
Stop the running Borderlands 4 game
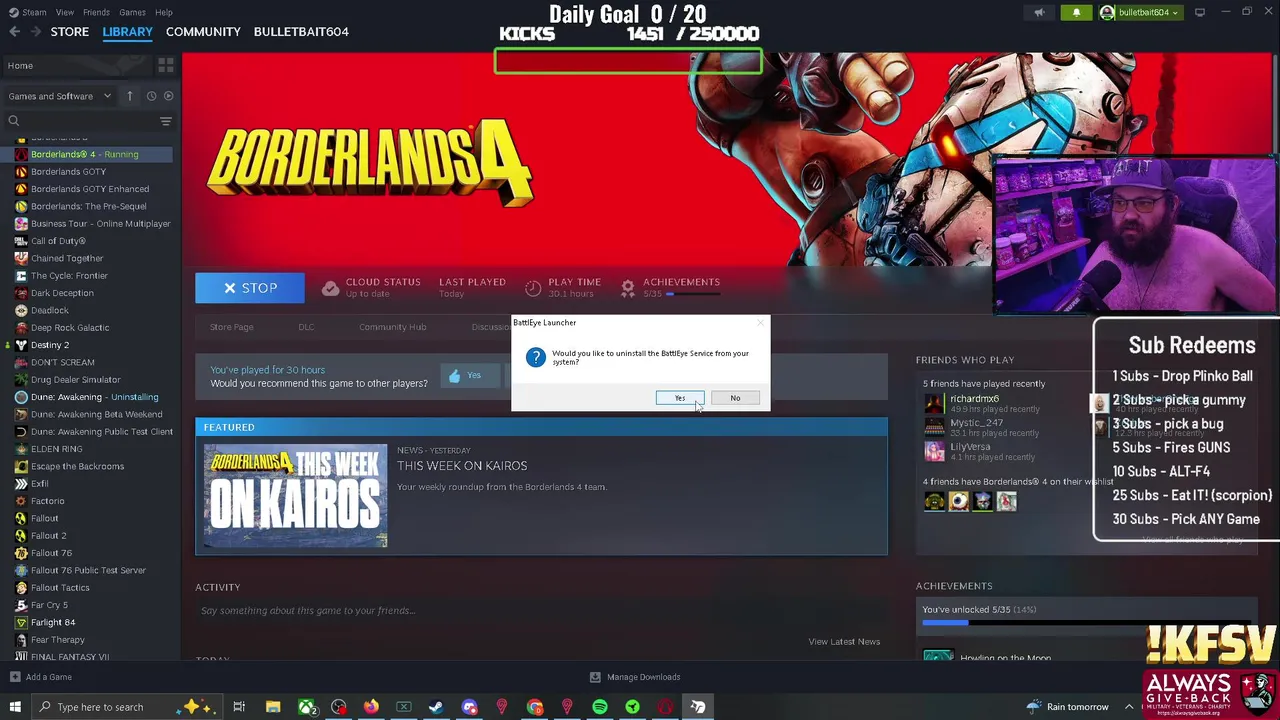tap(250, 288)
